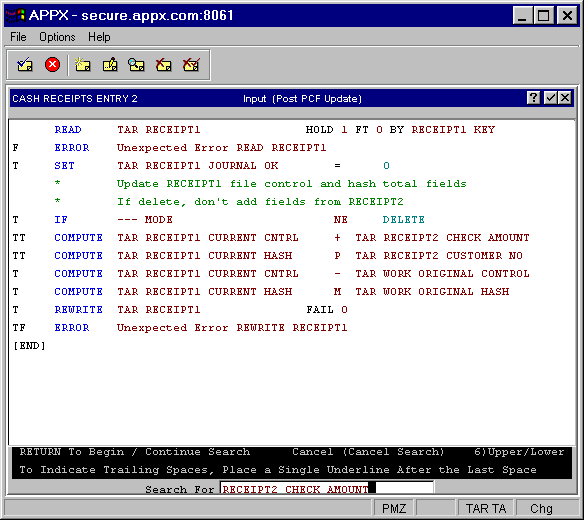Click the Search For input field

(327, 488)
